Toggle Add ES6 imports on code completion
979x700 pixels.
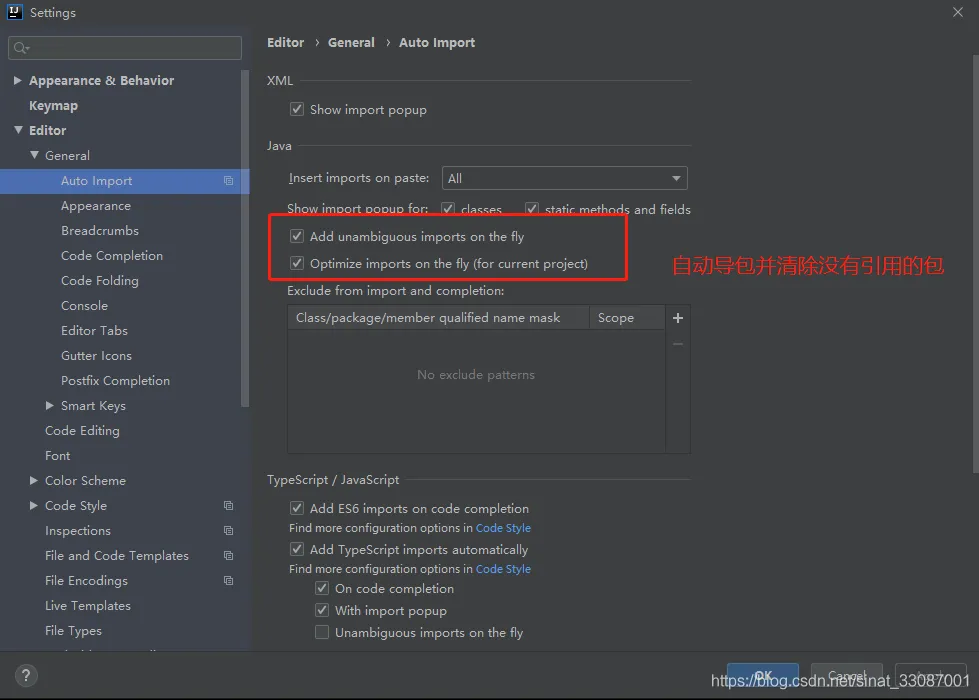(297, 508)
